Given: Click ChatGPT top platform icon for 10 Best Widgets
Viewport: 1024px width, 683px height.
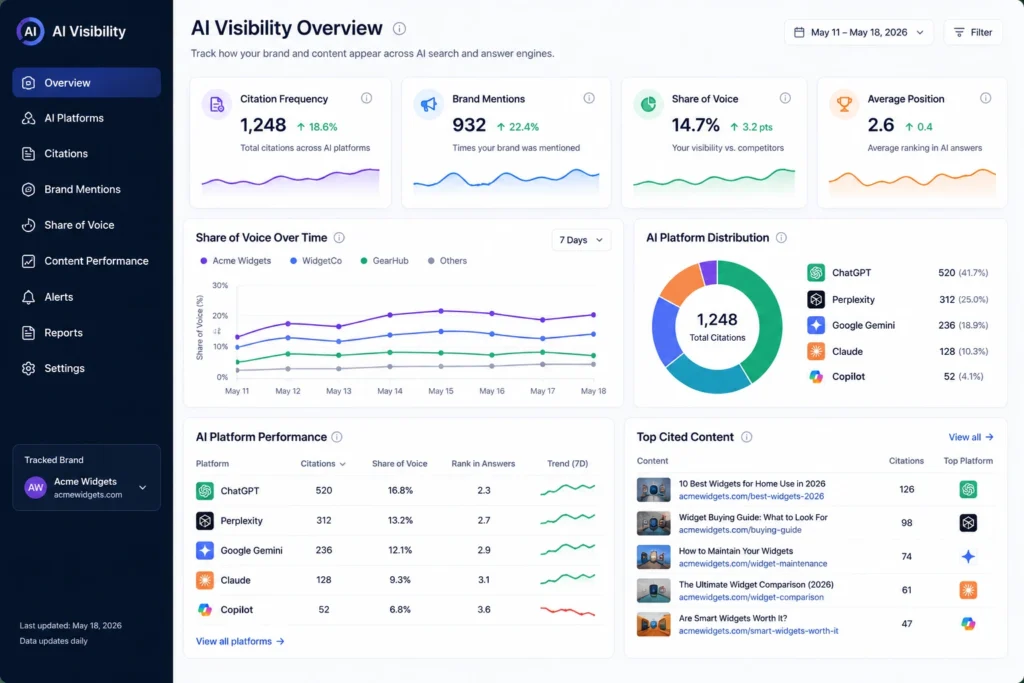Looking at the screenshot, I should tap(968, 489).
